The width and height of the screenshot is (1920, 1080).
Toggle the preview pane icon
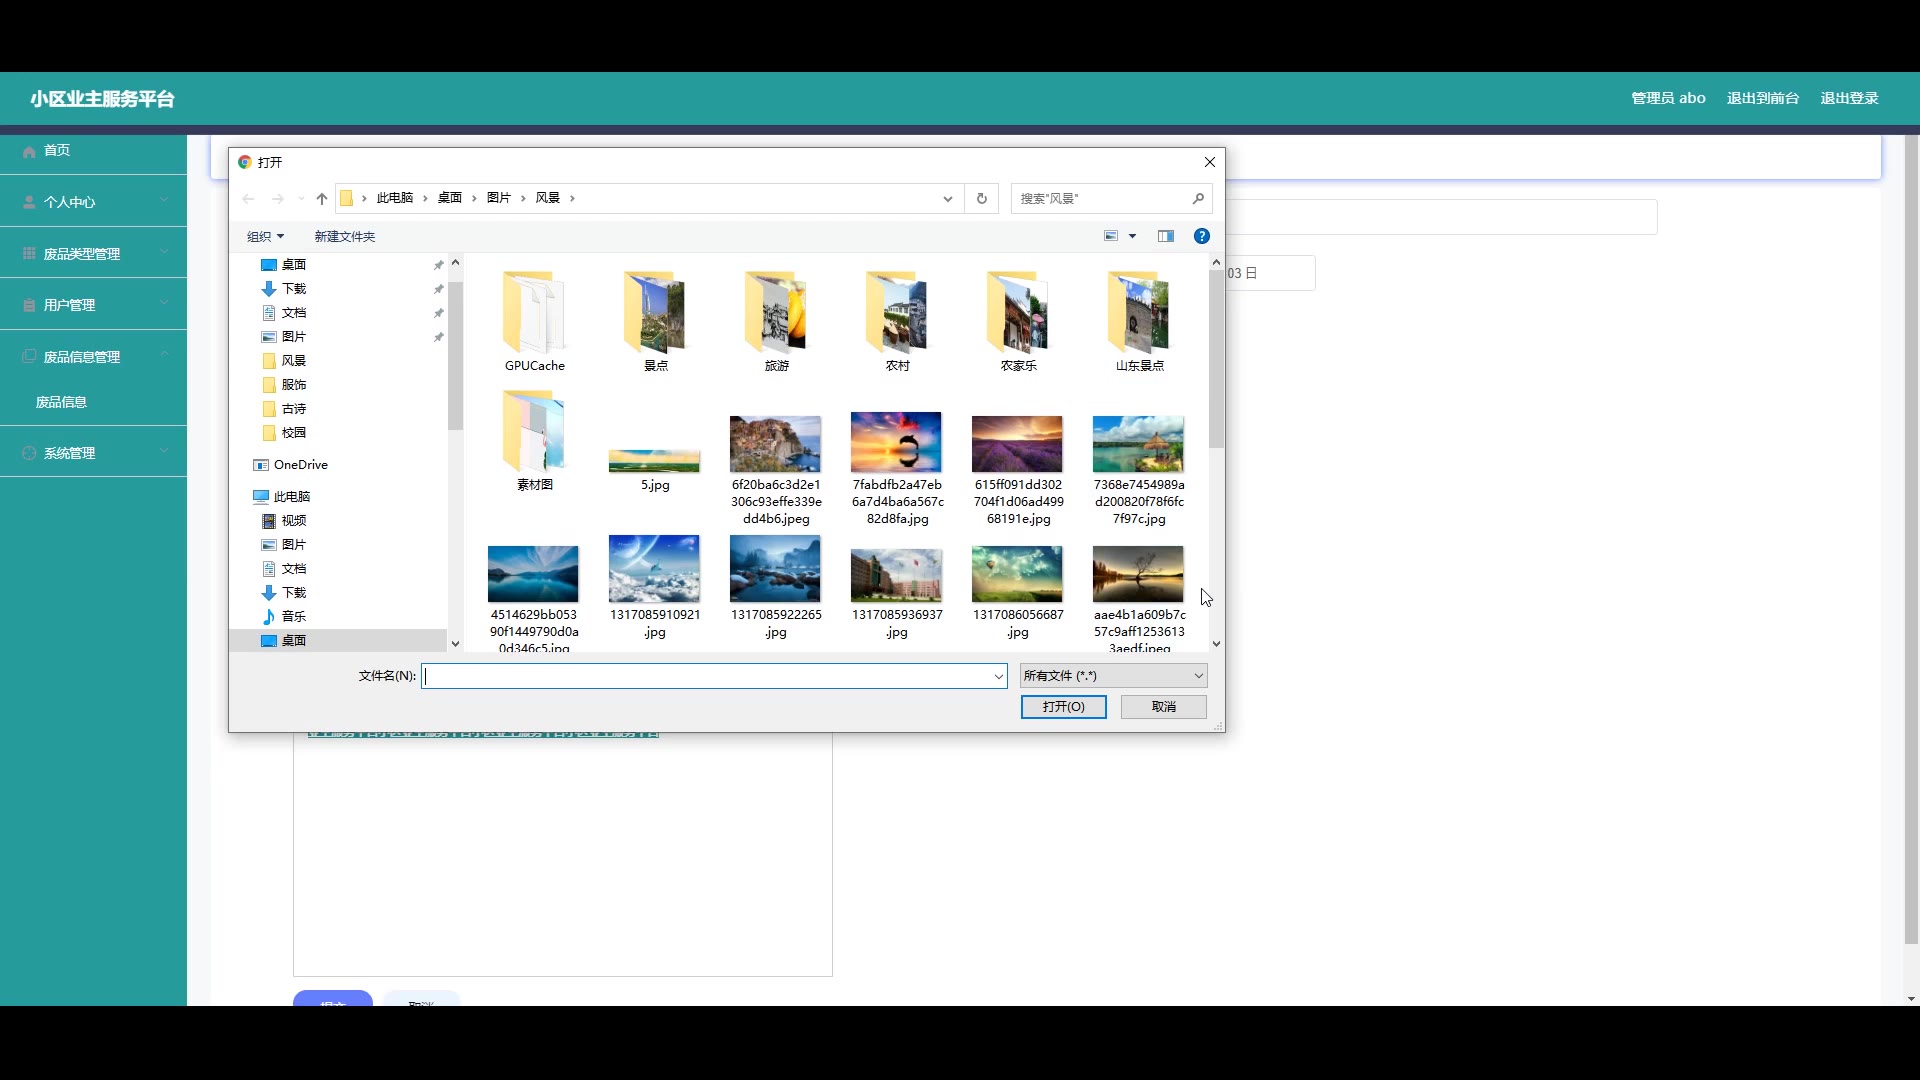1166,236
